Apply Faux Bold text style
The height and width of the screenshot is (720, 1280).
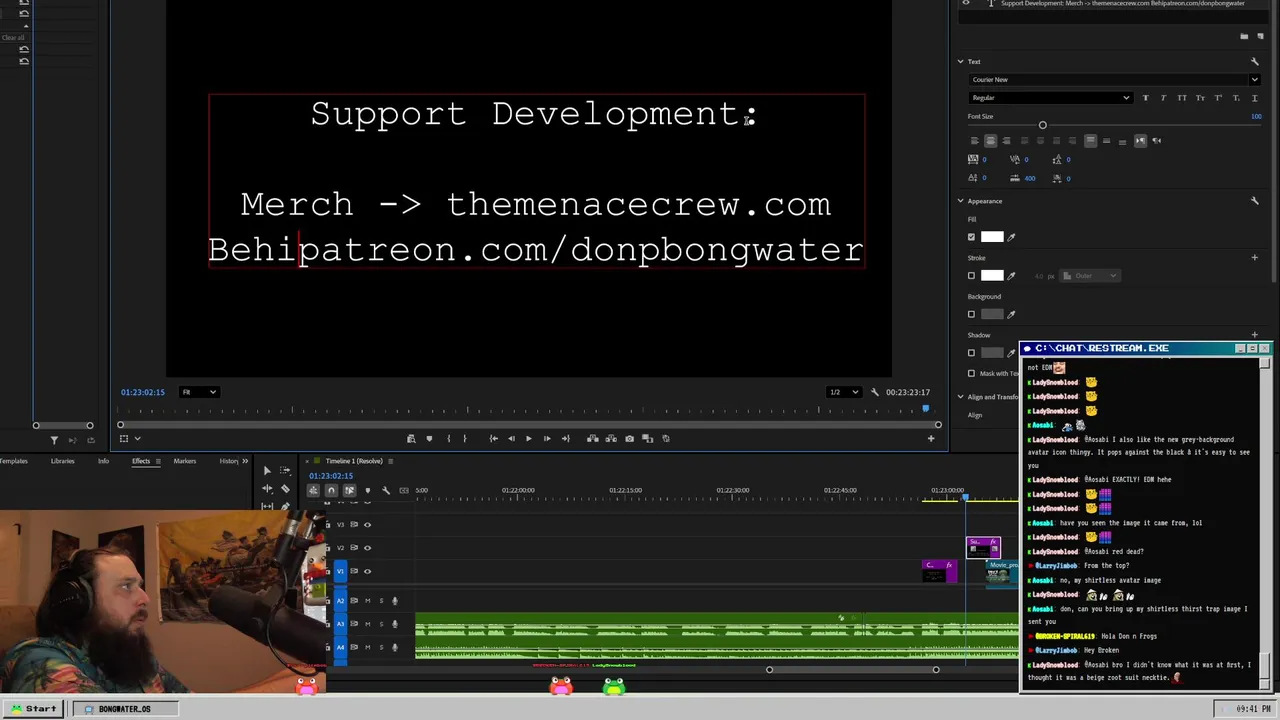[x=1146, y=98]
